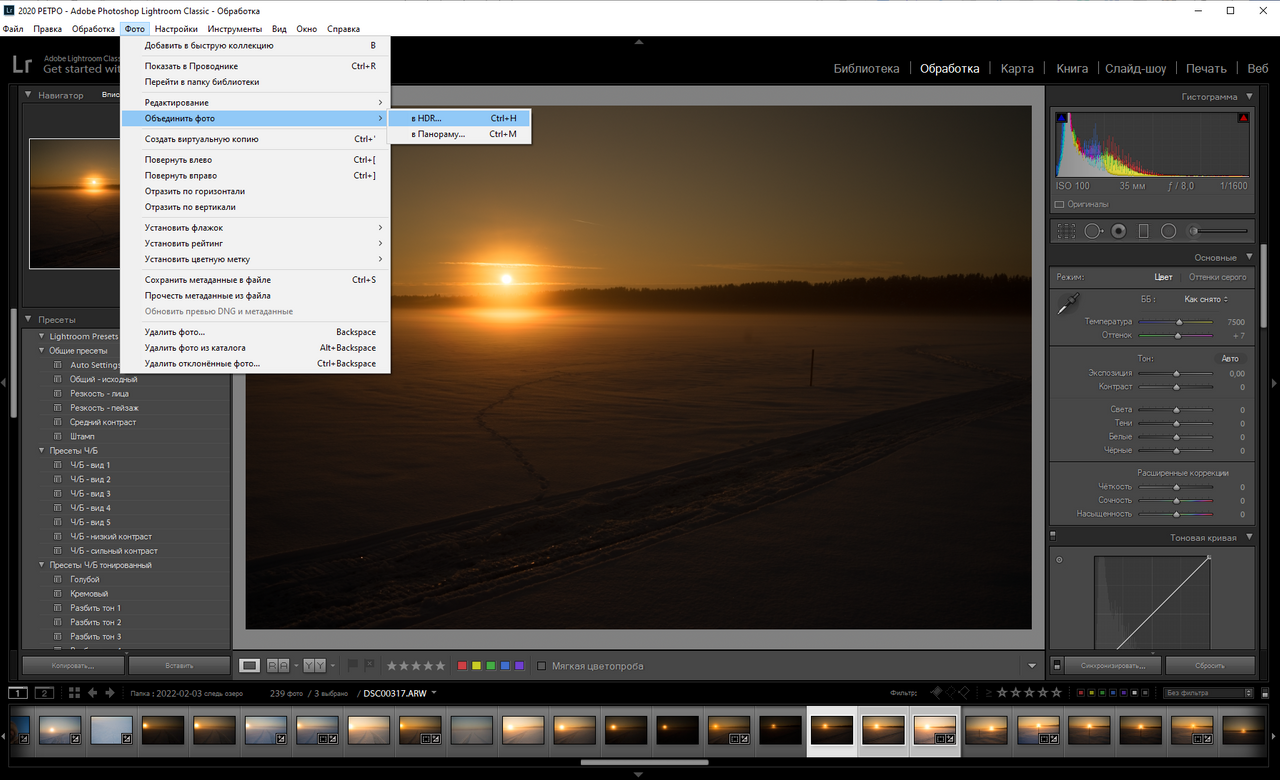This screenshot has height=780, width=1280.
Task: Collapse the Lightroom Presets folder
Action: [42, 336]
